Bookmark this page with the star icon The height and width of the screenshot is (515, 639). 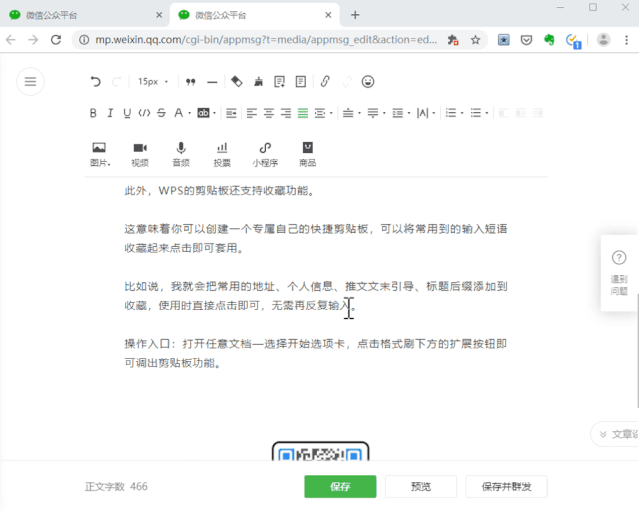click(x=475, y=40)
